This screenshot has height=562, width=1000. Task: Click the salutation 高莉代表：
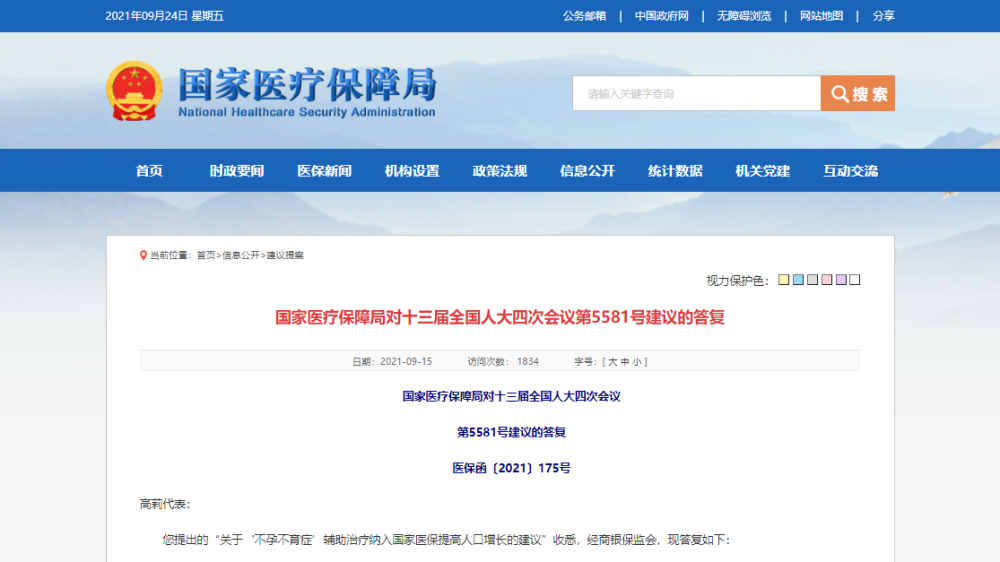[x=165, y=504]
